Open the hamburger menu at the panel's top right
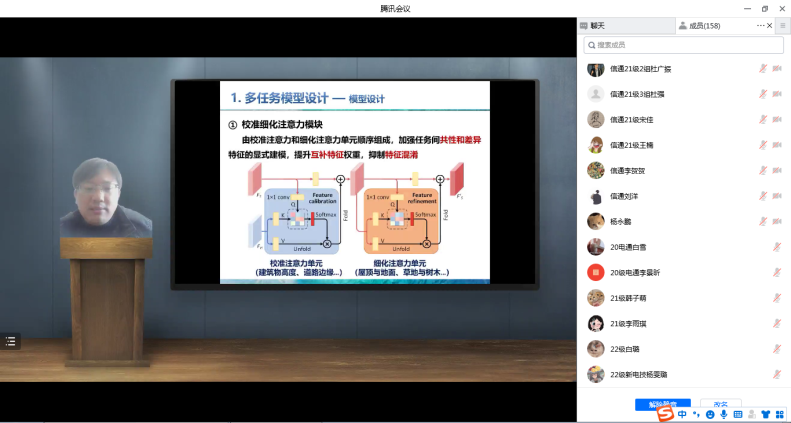This screenshot has height=423, width=791. [783, 25]
